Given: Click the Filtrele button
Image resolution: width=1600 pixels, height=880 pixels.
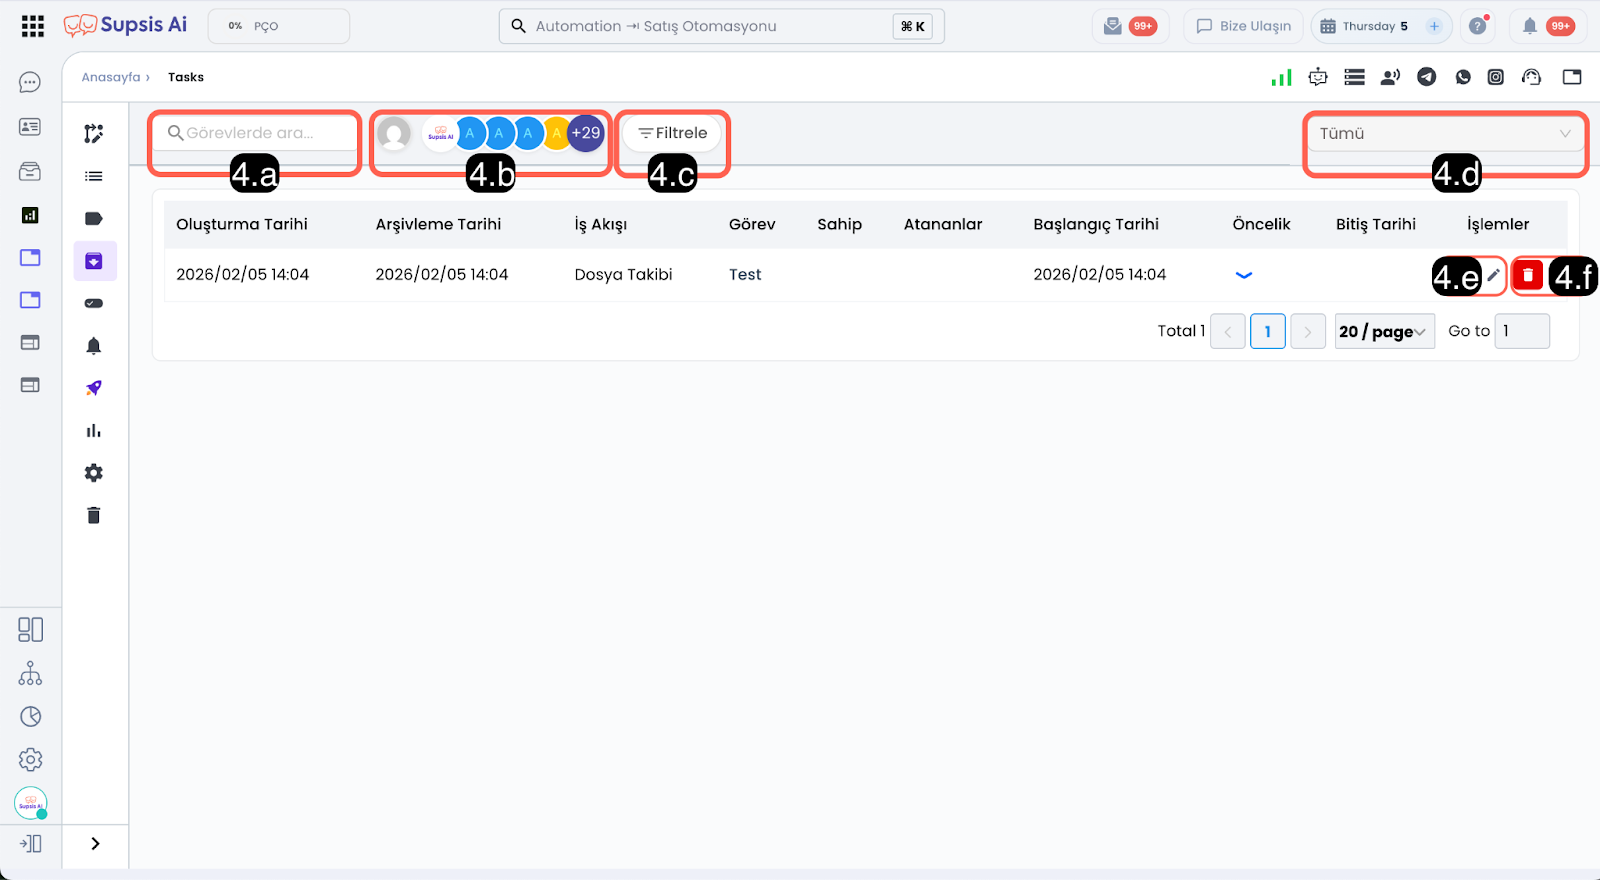Looking at the screenshot, I should (x=672, y=133).
